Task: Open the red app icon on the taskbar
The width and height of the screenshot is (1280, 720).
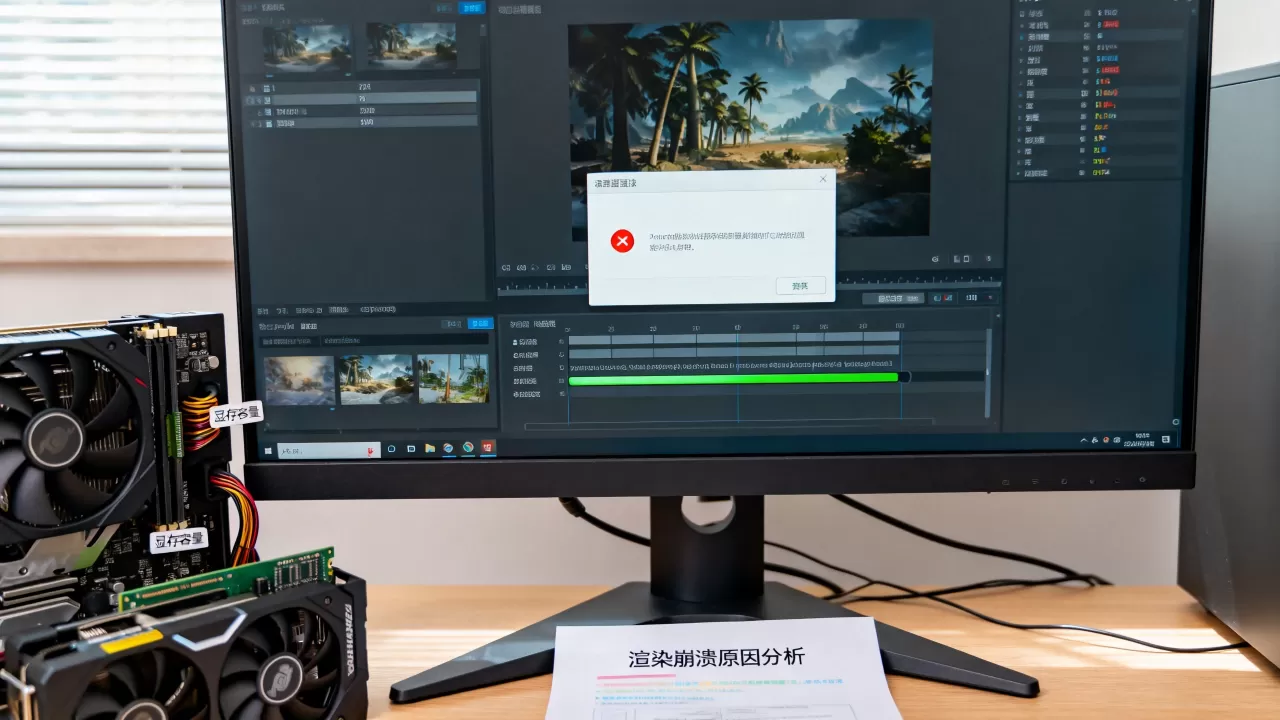Action: [x=488, y=447]
